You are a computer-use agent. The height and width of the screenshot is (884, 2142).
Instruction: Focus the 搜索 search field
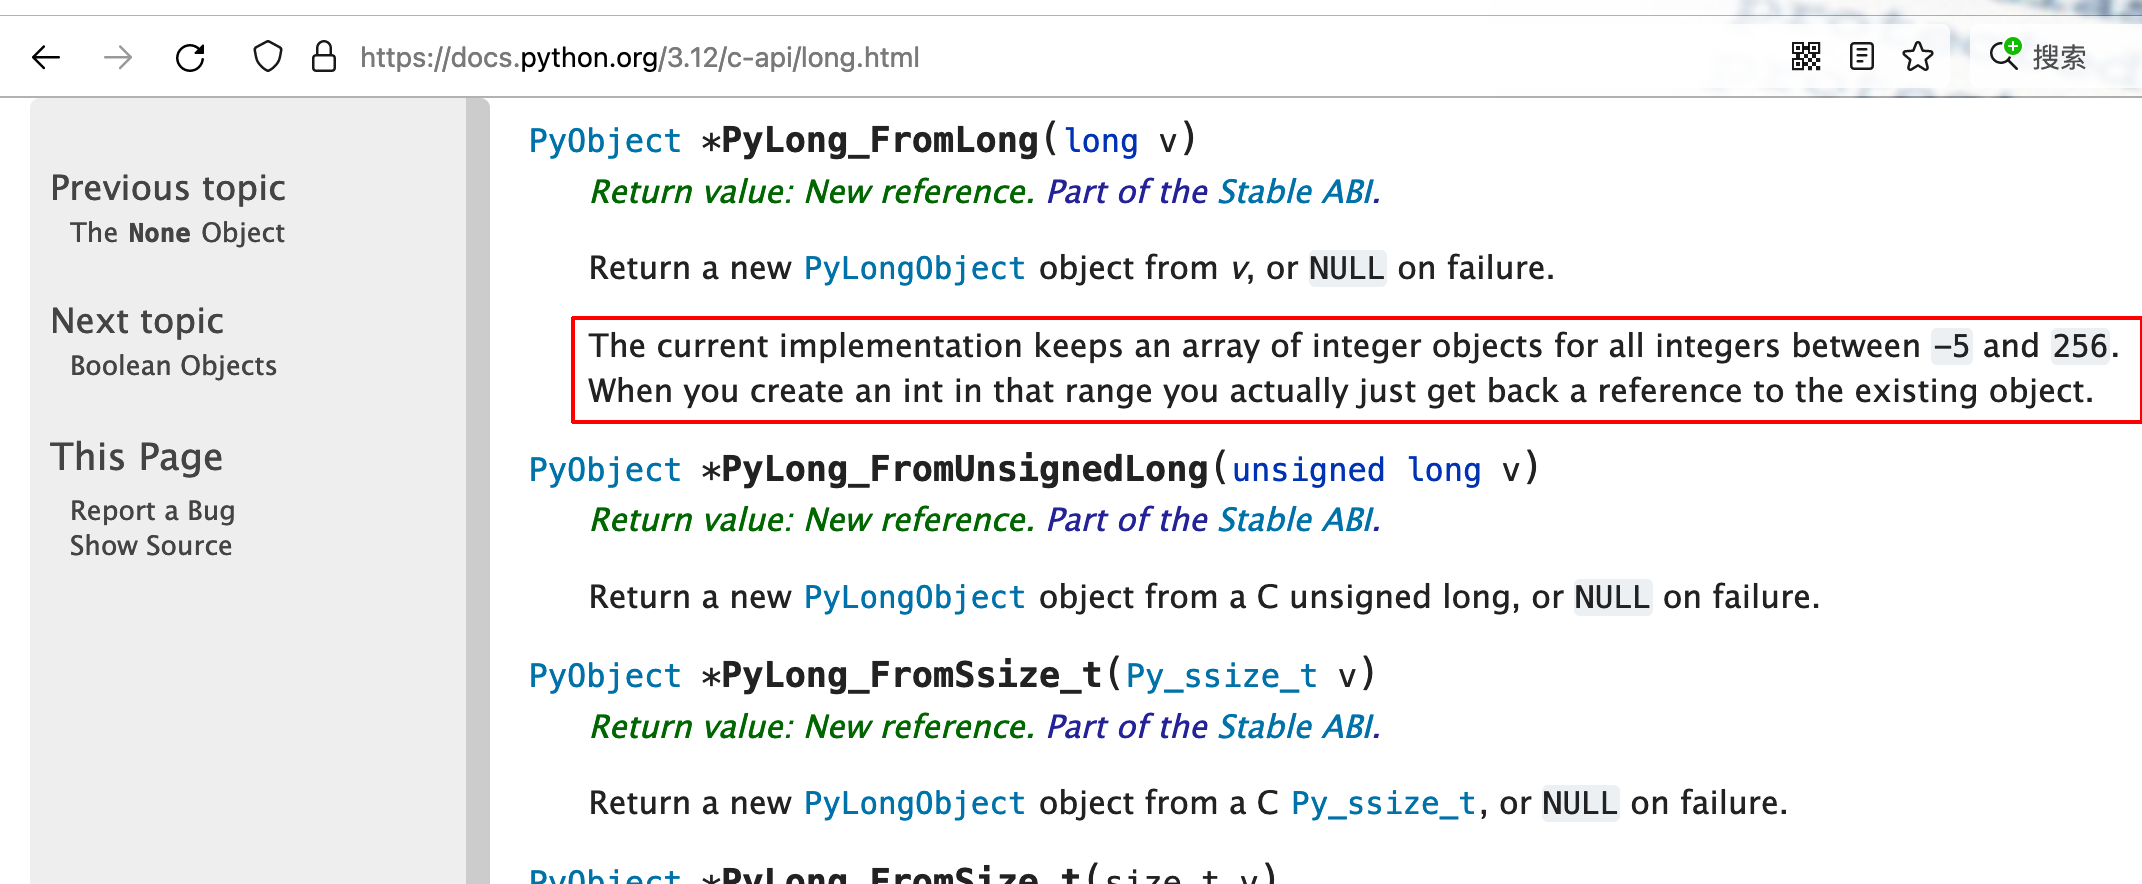click(x=2060, y=58)
